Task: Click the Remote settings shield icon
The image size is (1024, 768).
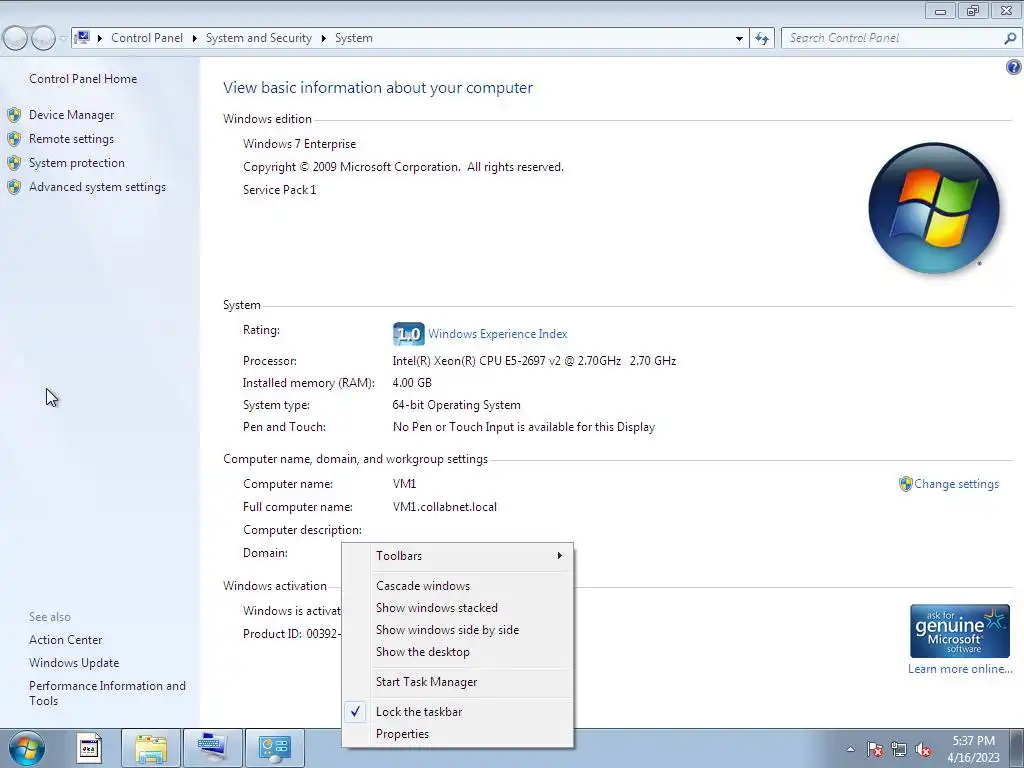Action: (x=14, y=139)
